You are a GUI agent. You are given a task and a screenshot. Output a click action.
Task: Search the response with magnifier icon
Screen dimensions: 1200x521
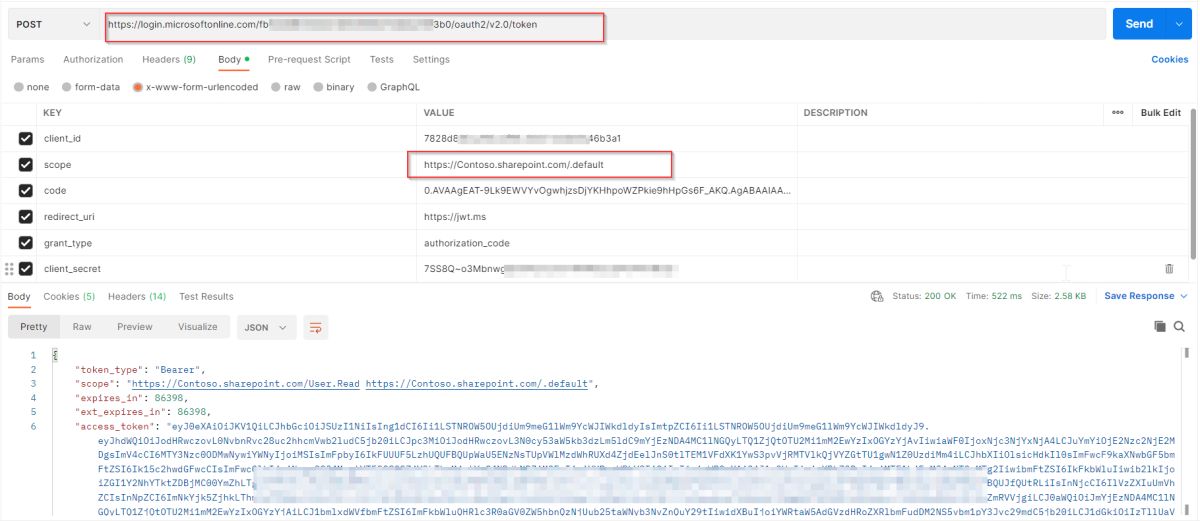(1179, 327)
